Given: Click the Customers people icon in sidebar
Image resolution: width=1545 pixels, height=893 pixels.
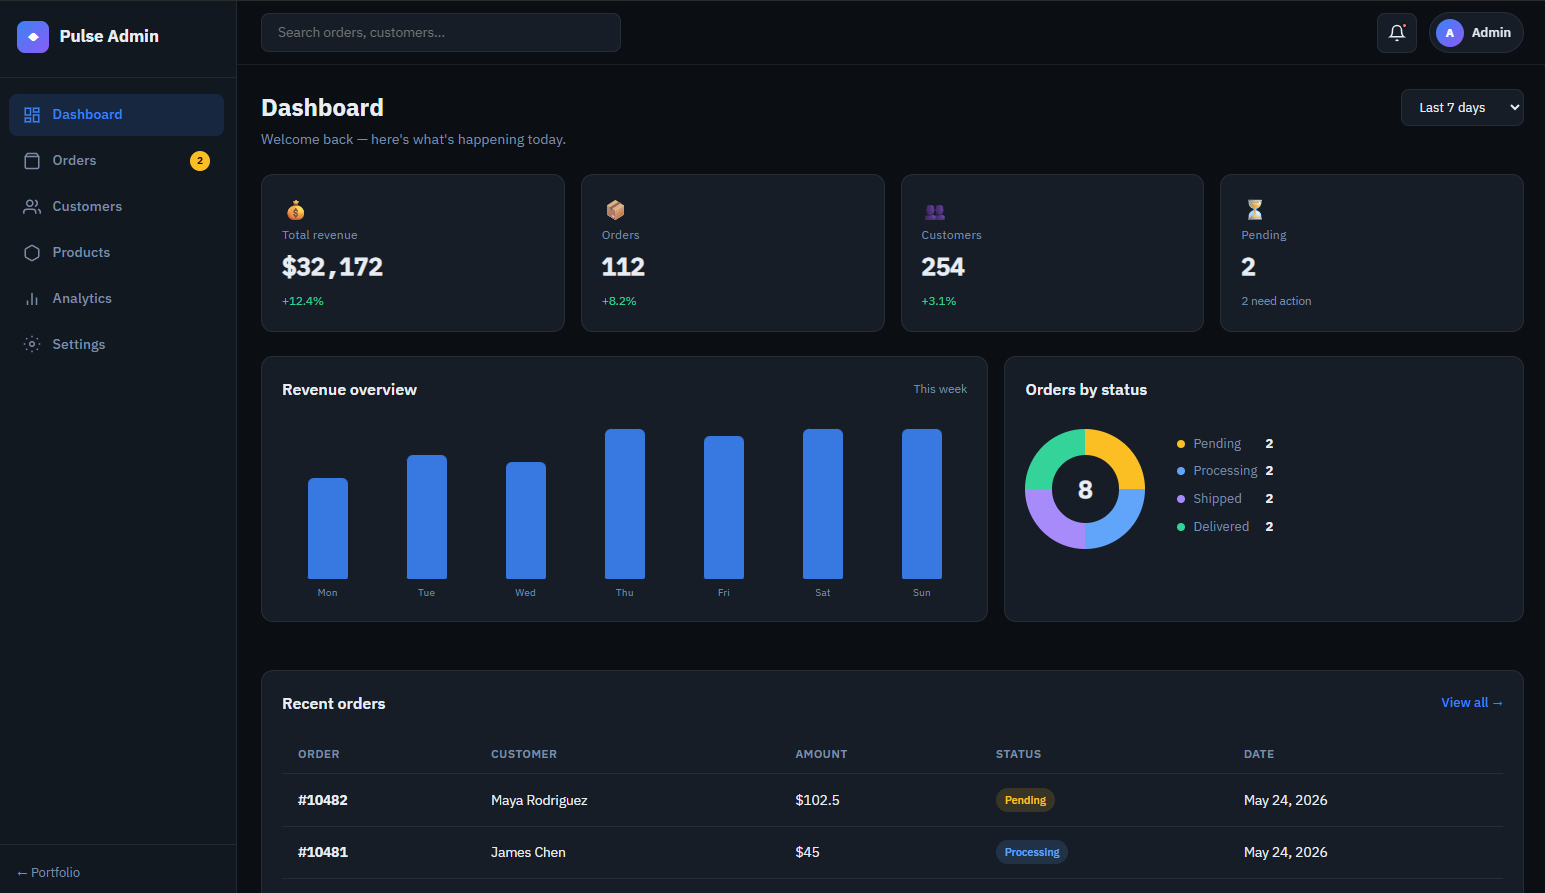Looking at the screenshot, I should click(x=32, y=207).
